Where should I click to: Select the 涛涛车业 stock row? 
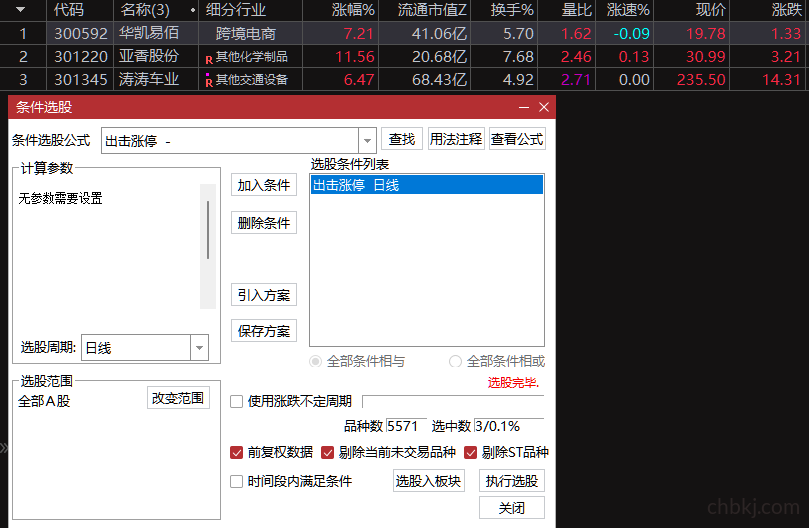click(x=404, y=79)
